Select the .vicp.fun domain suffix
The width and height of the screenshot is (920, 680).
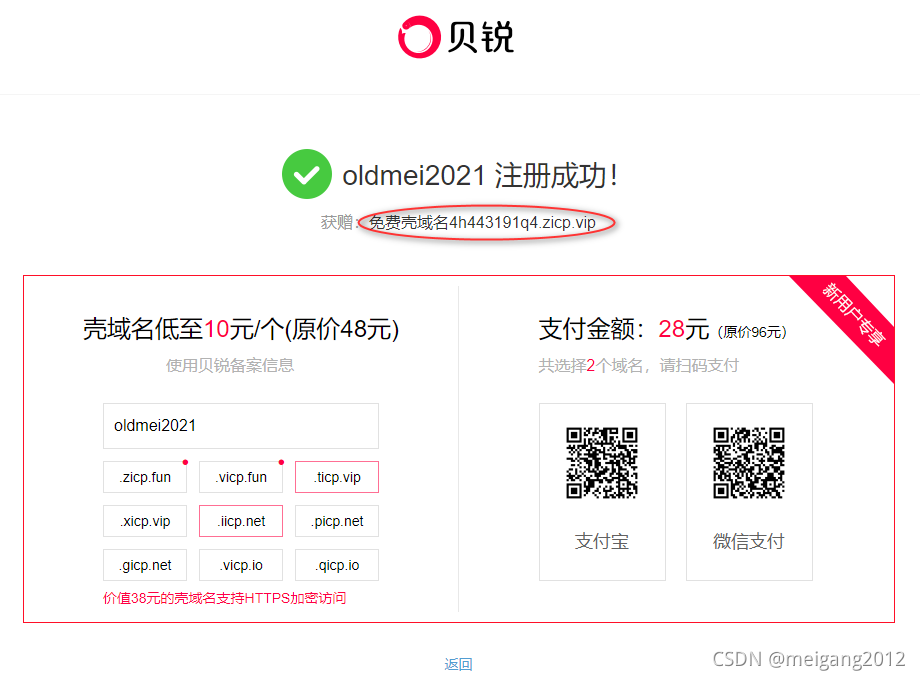241,477
